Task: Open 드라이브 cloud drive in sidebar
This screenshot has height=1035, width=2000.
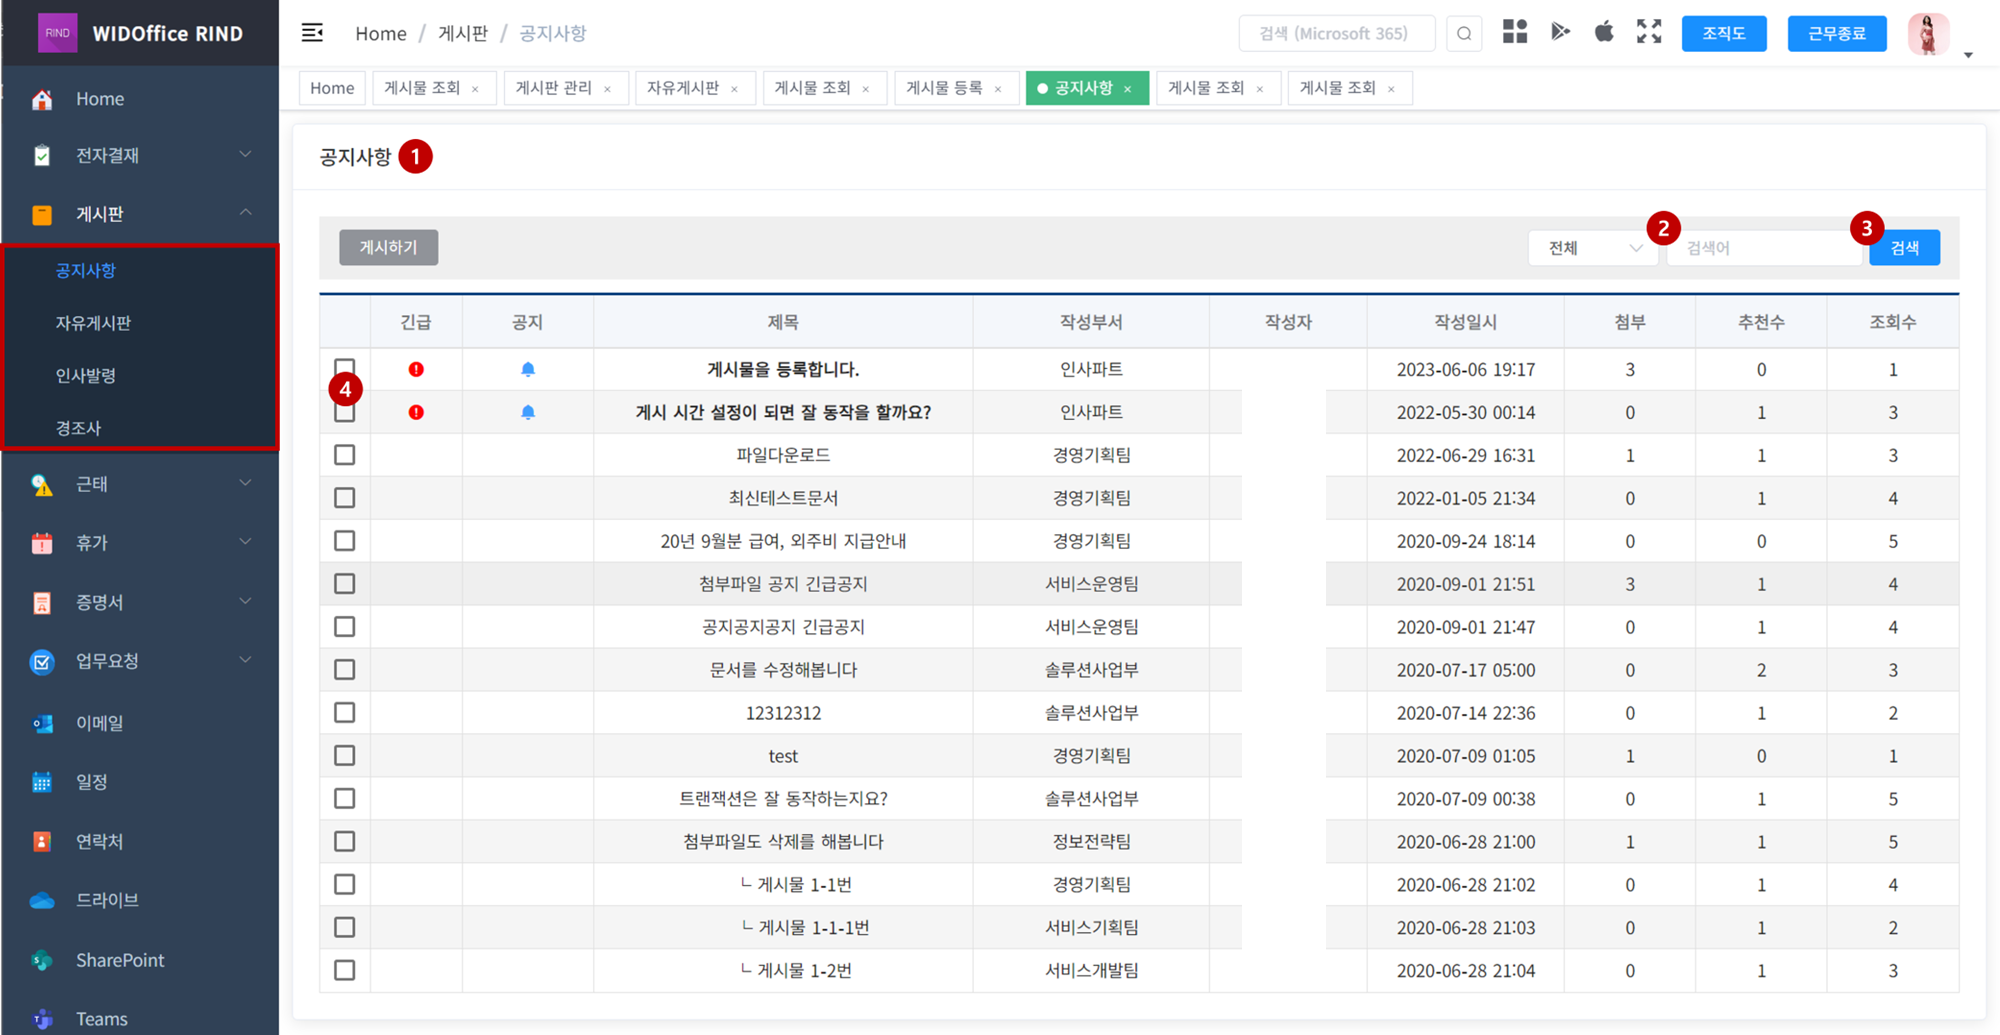Action: pos(107,900)
